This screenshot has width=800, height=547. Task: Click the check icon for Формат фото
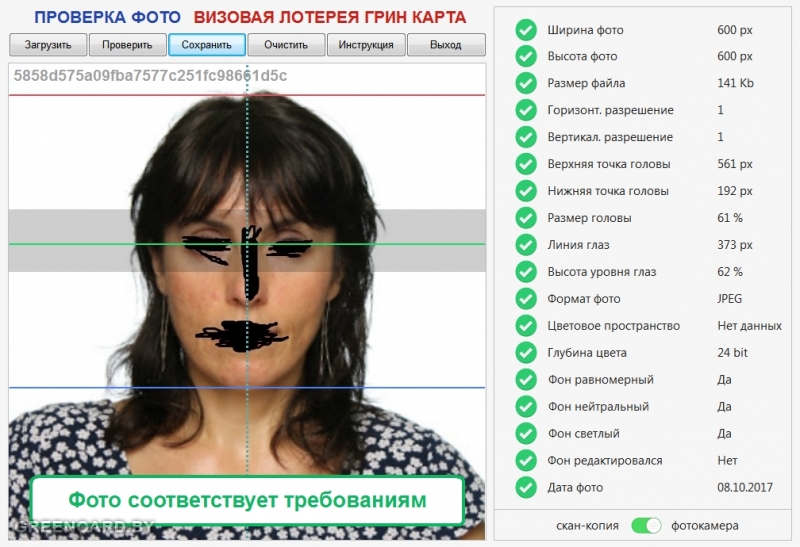[x=526, y=299]
